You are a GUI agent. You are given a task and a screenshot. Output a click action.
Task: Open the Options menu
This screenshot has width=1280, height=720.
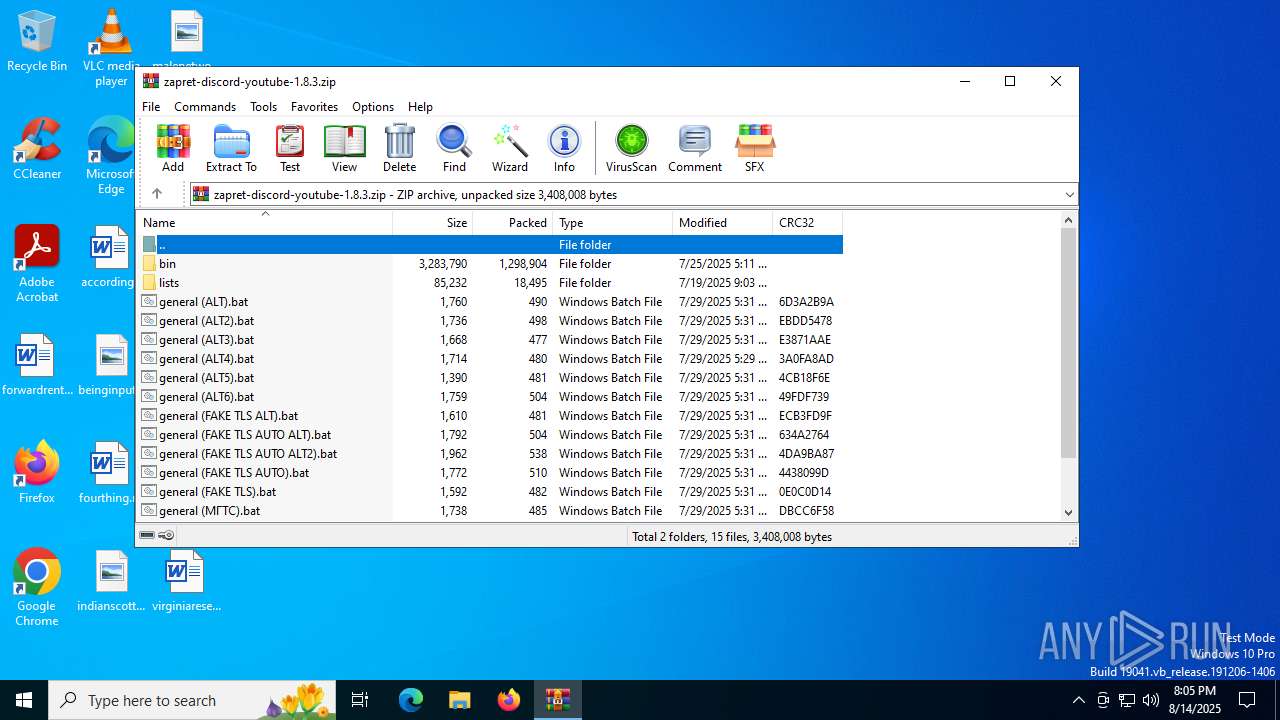click(x=373, y=107)
